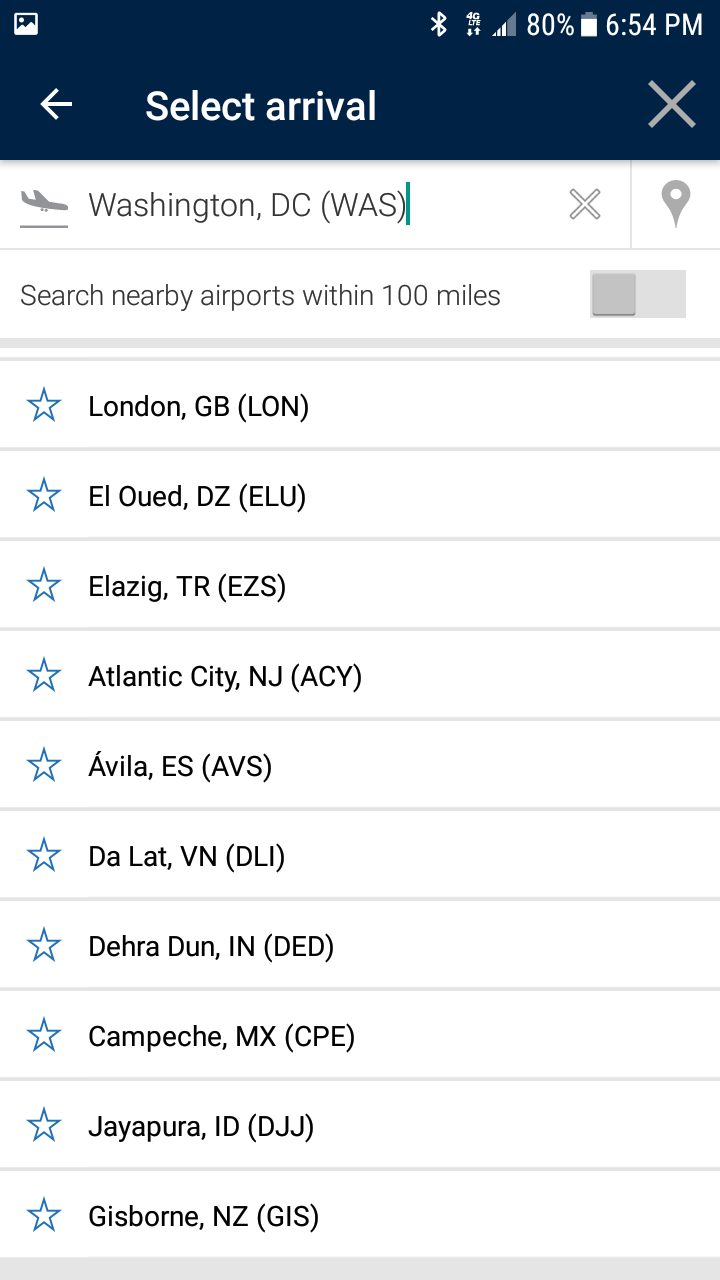Choose Atlantic City, NJ (ACY)
The height and width of the screenshot is (1280, 720).
360,676
